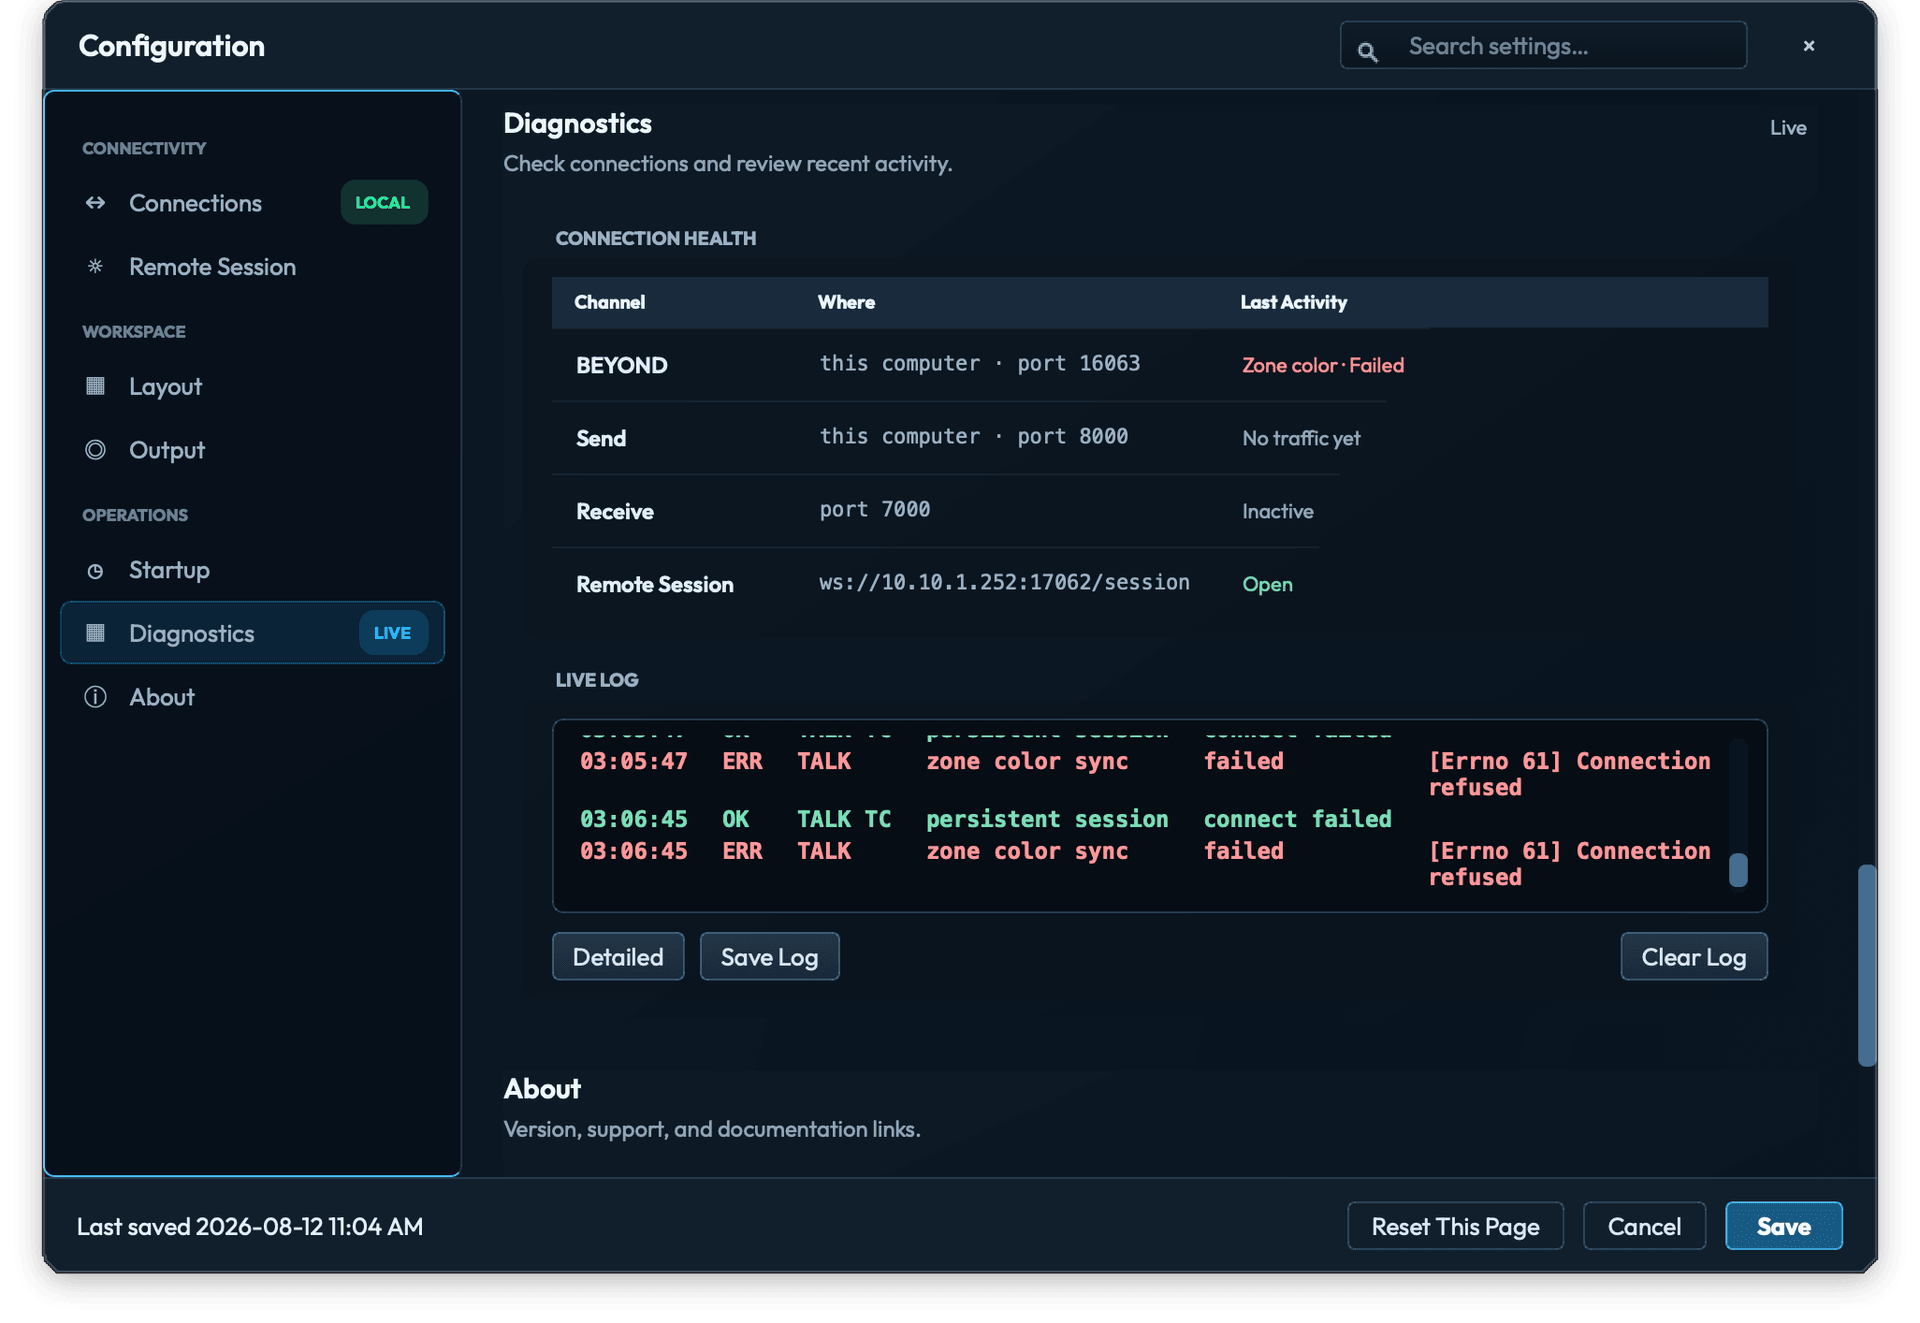Open the Startup page
This screenshot has height=1323, width=1920.
point(252,570)
